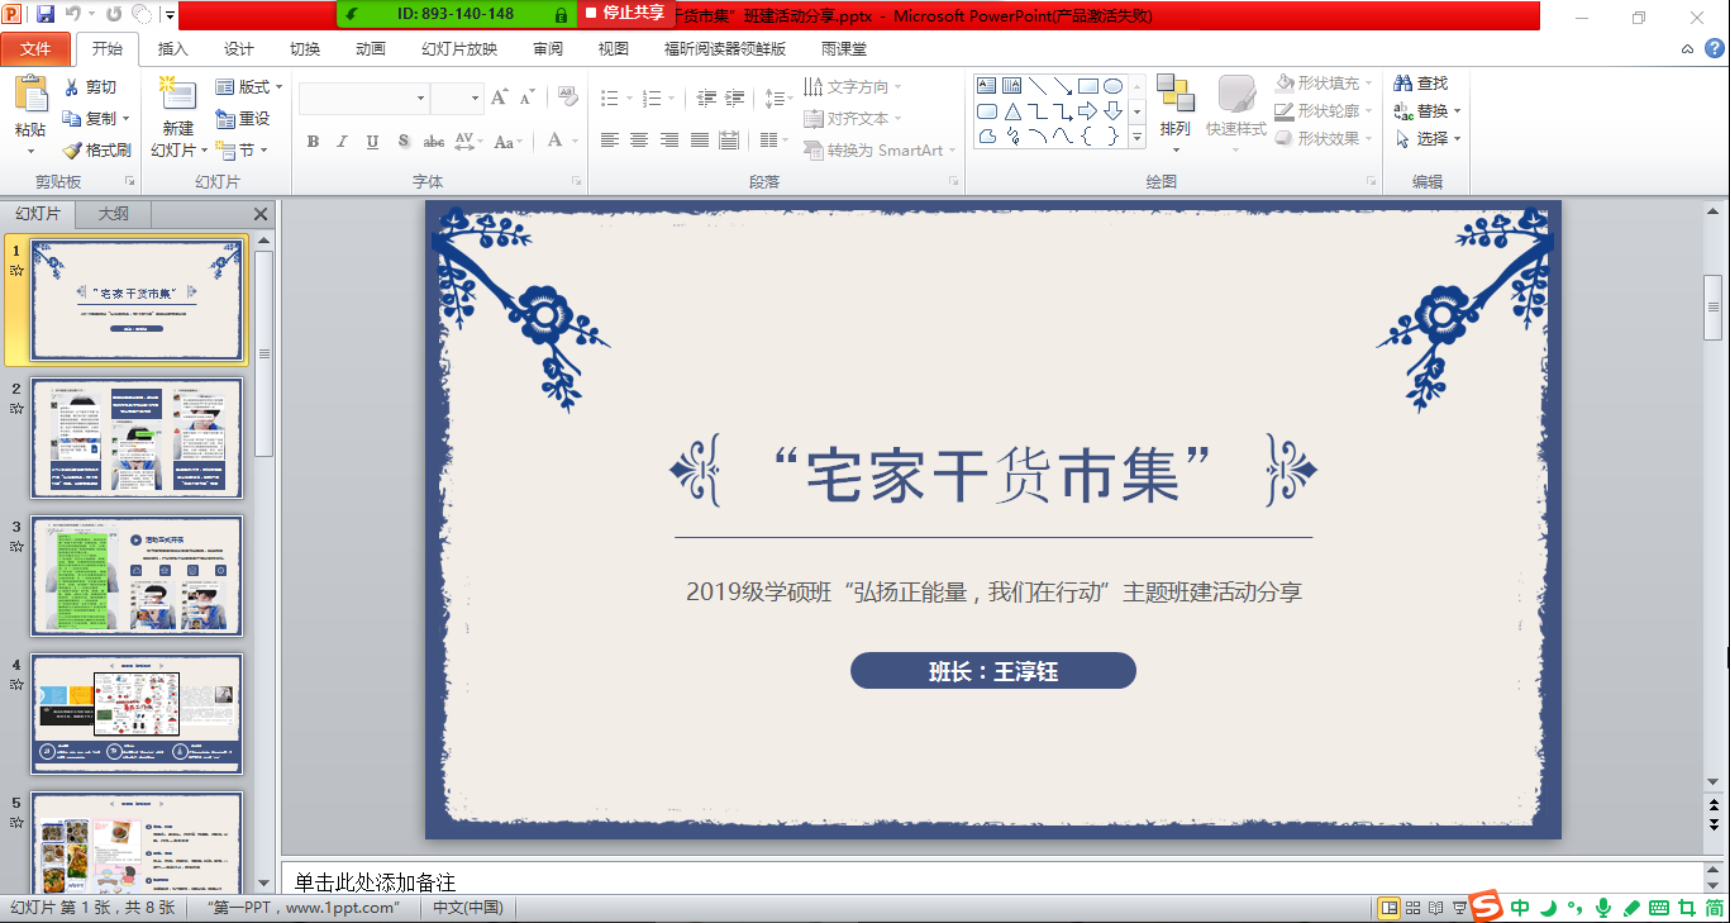
Task: Expand the Layout (版式) dropdown
Action: point(279,87)
